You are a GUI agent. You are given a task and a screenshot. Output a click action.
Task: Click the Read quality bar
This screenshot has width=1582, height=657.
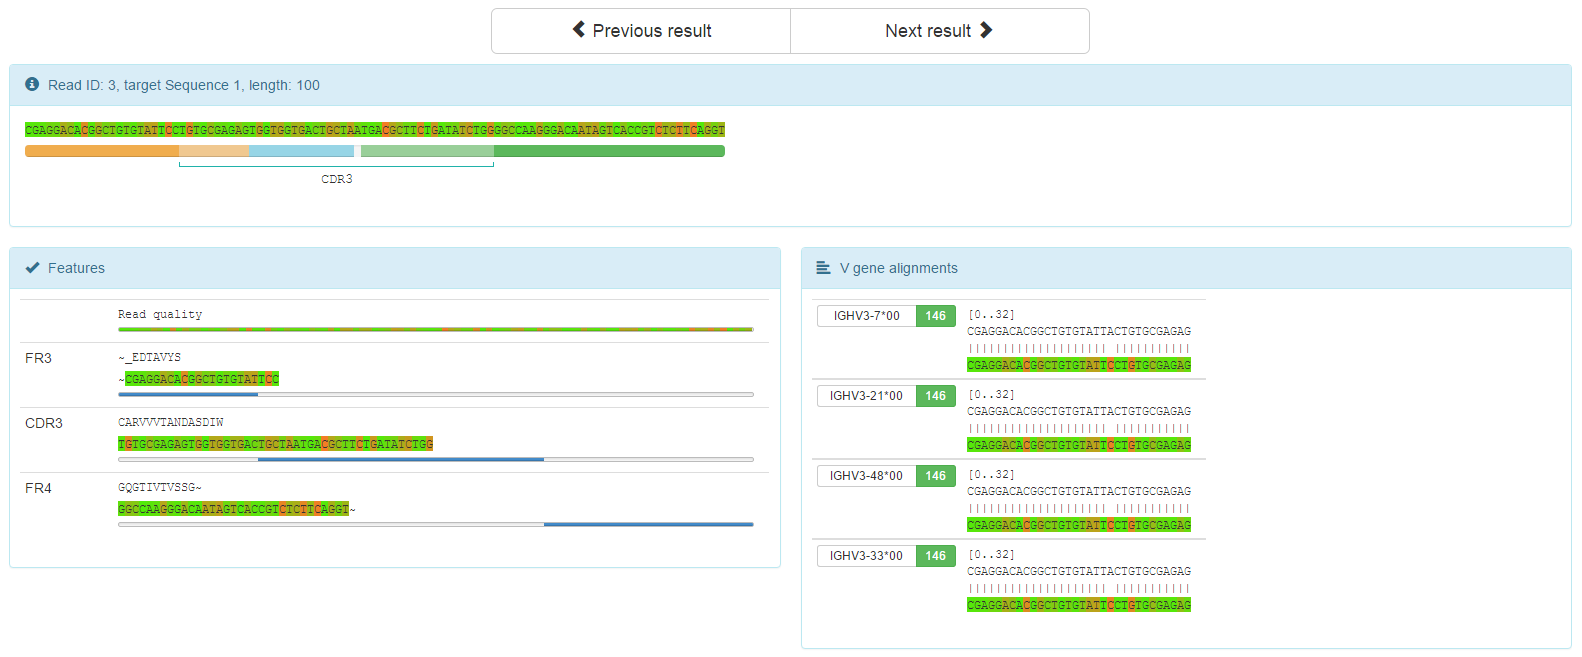[x=435, y=329]
